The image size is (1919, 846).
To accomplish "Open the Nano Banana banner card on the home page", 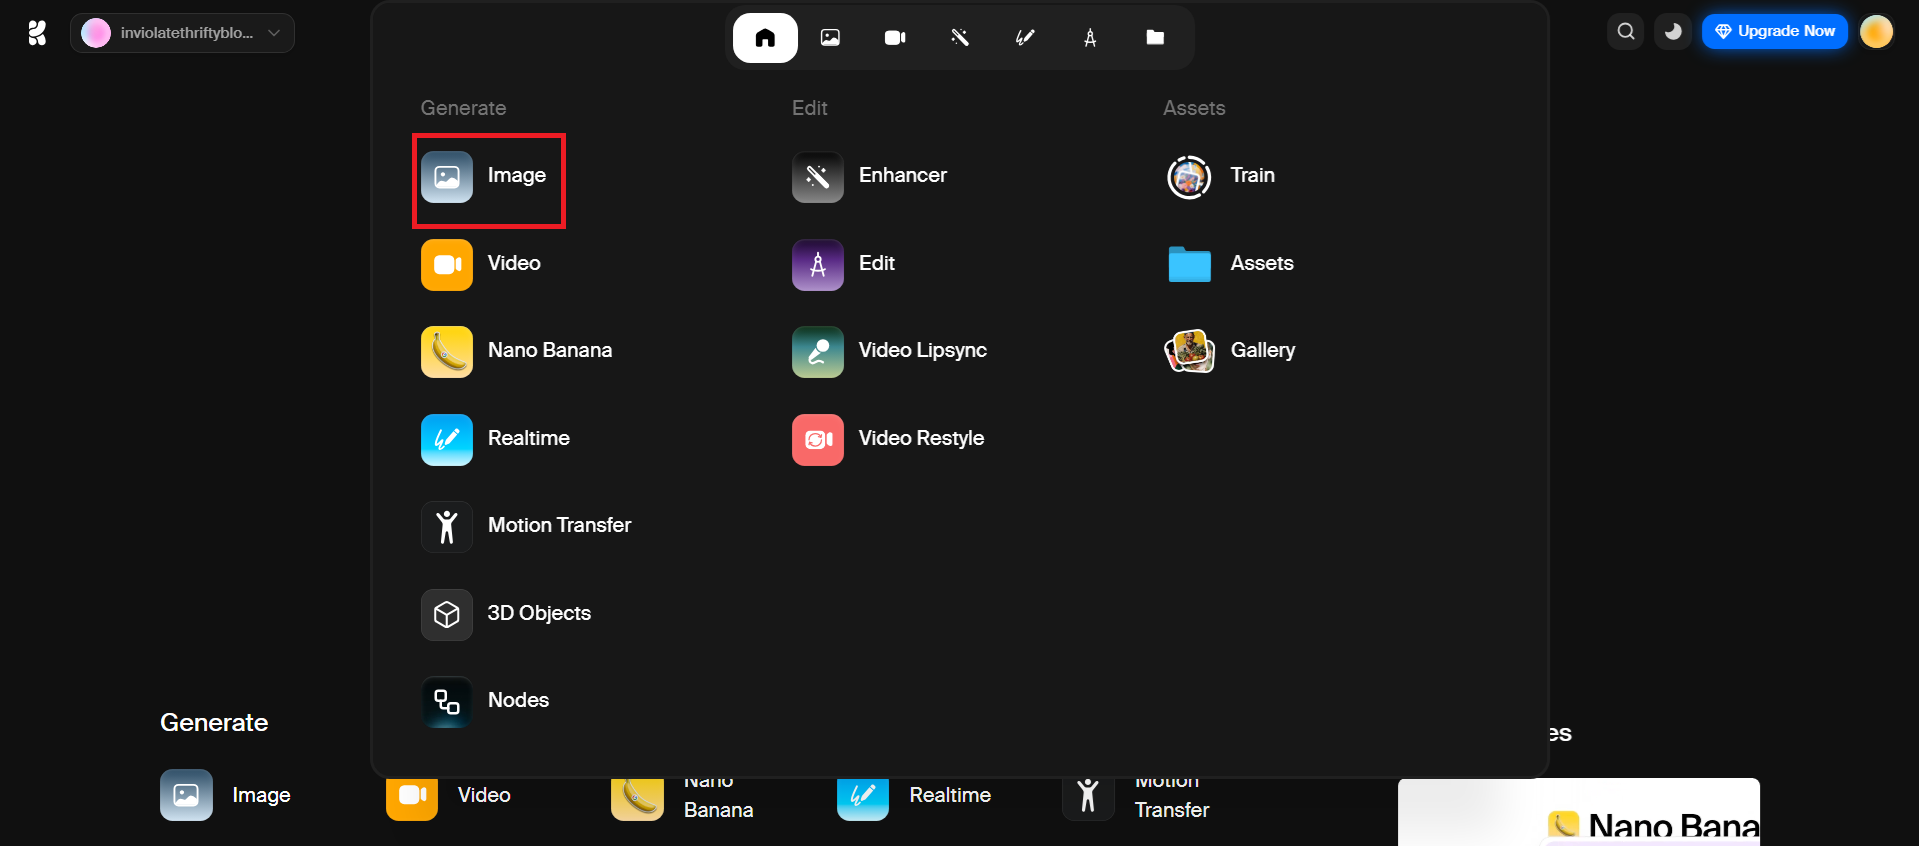I will coord(1579,812).
